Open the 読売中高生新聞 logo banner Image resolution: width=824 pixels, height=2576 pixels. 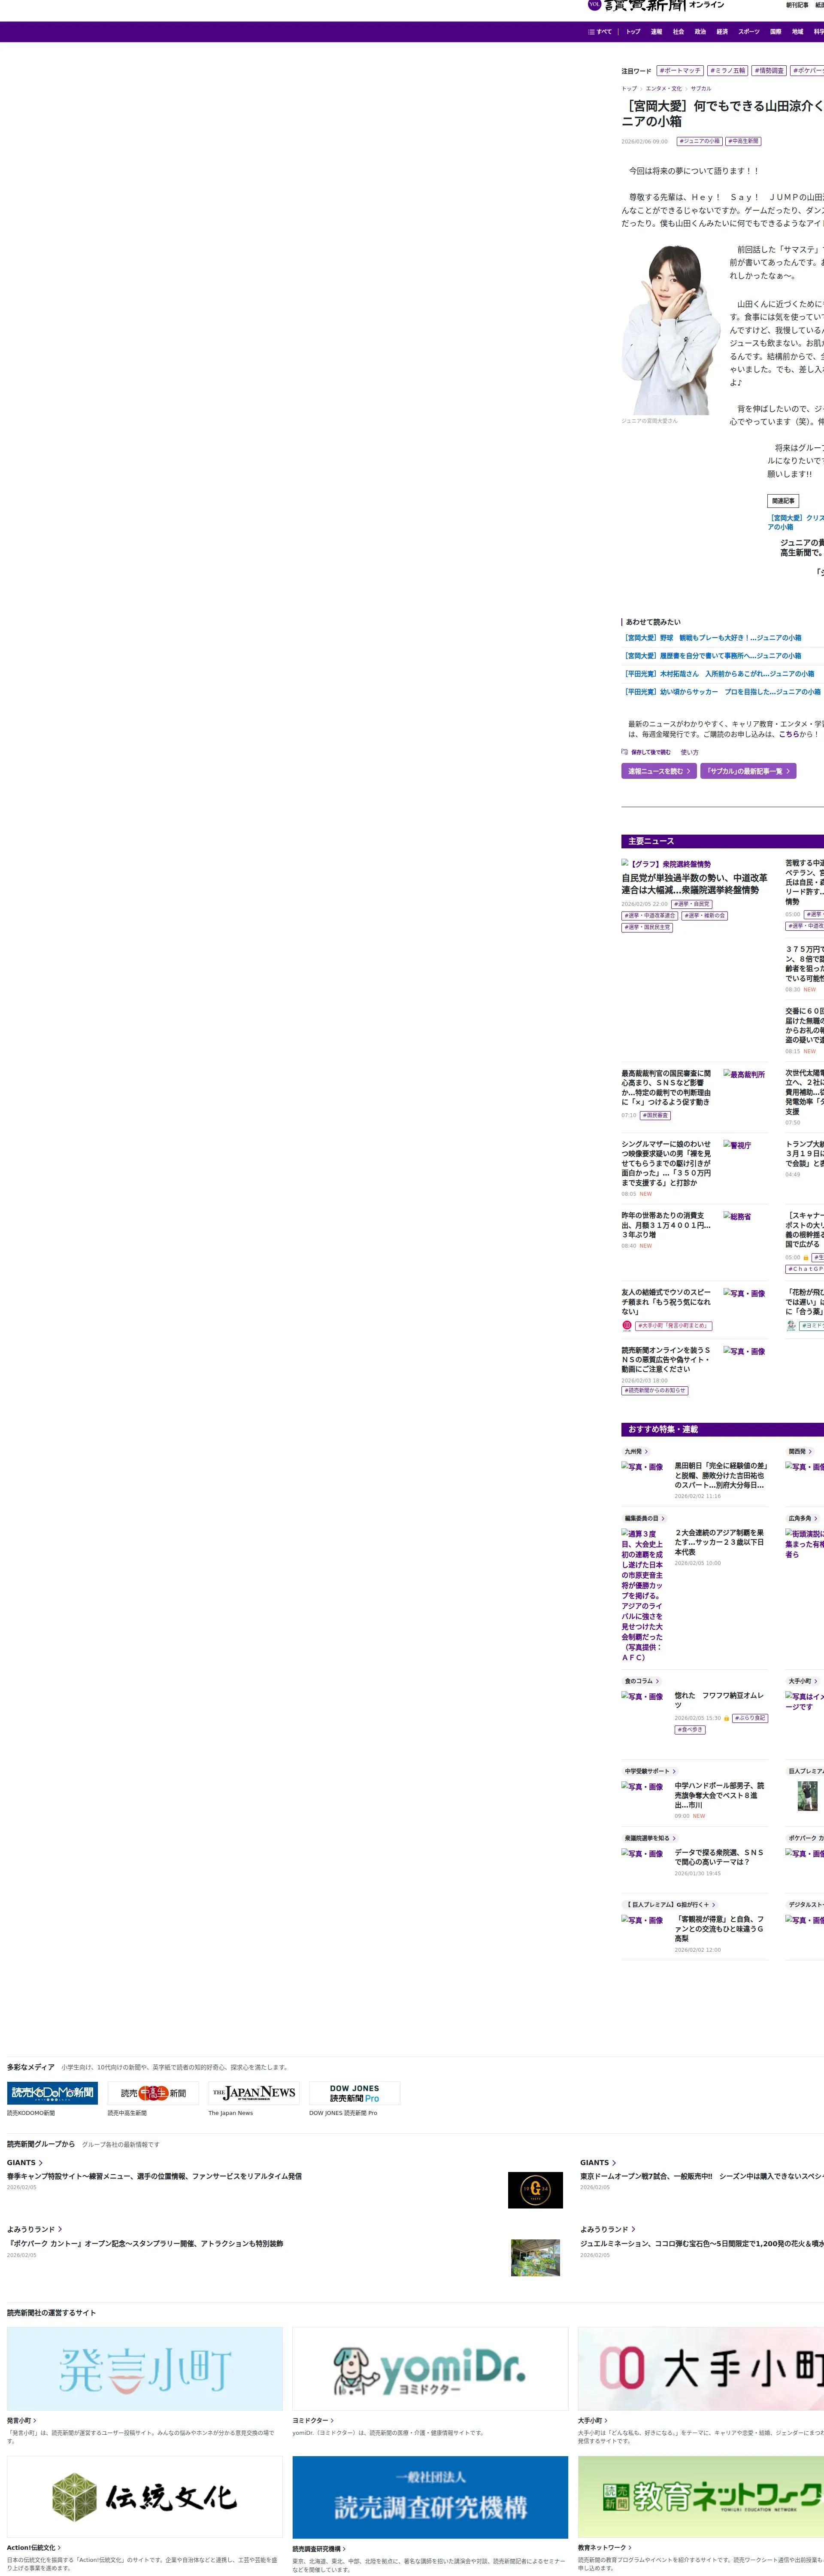(x=153, y=2093)
